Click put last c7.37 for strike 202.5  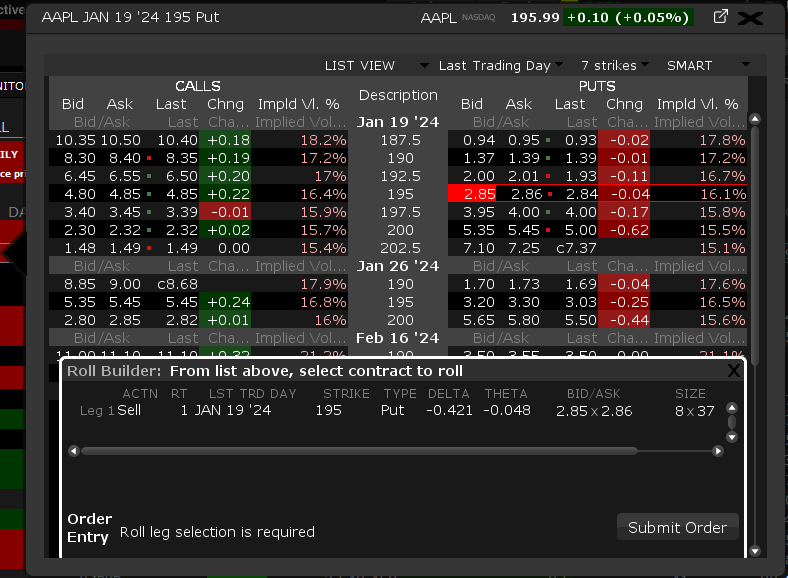click(x=576, y=248)
